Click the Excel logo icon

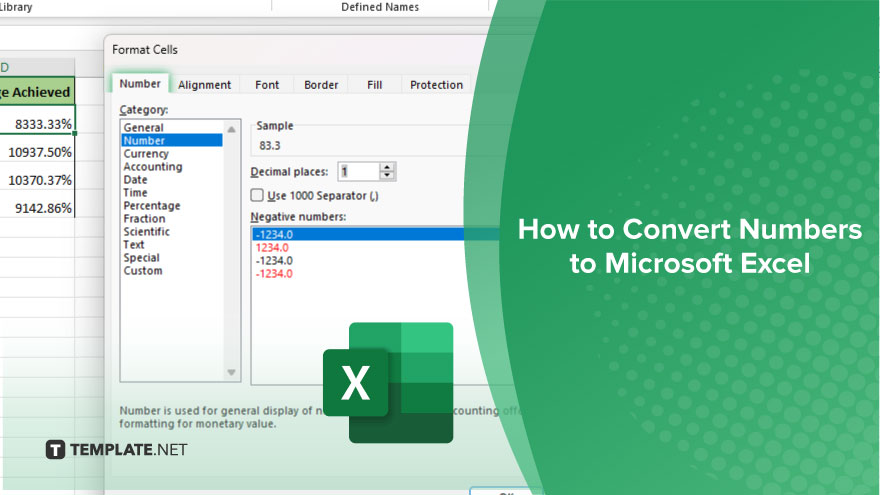point(388,383)
